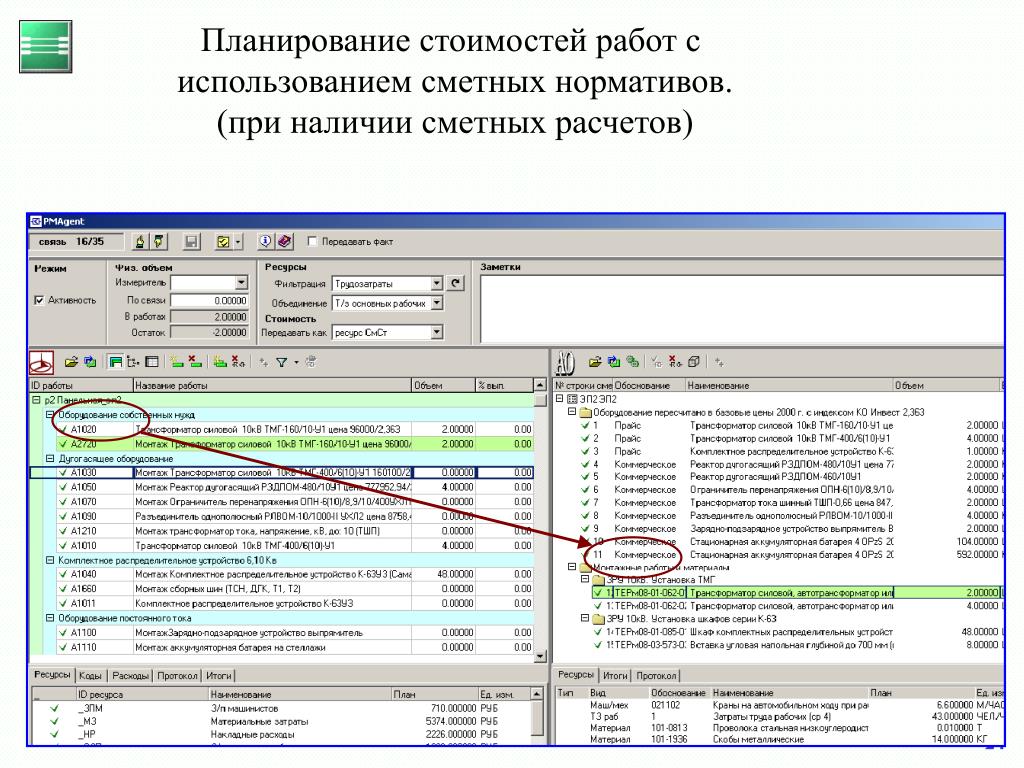Click the add-row green bar icon, left toolbar
This screenshot has height=768, width=1024.
pyautogui.click(x=176, y=362)
